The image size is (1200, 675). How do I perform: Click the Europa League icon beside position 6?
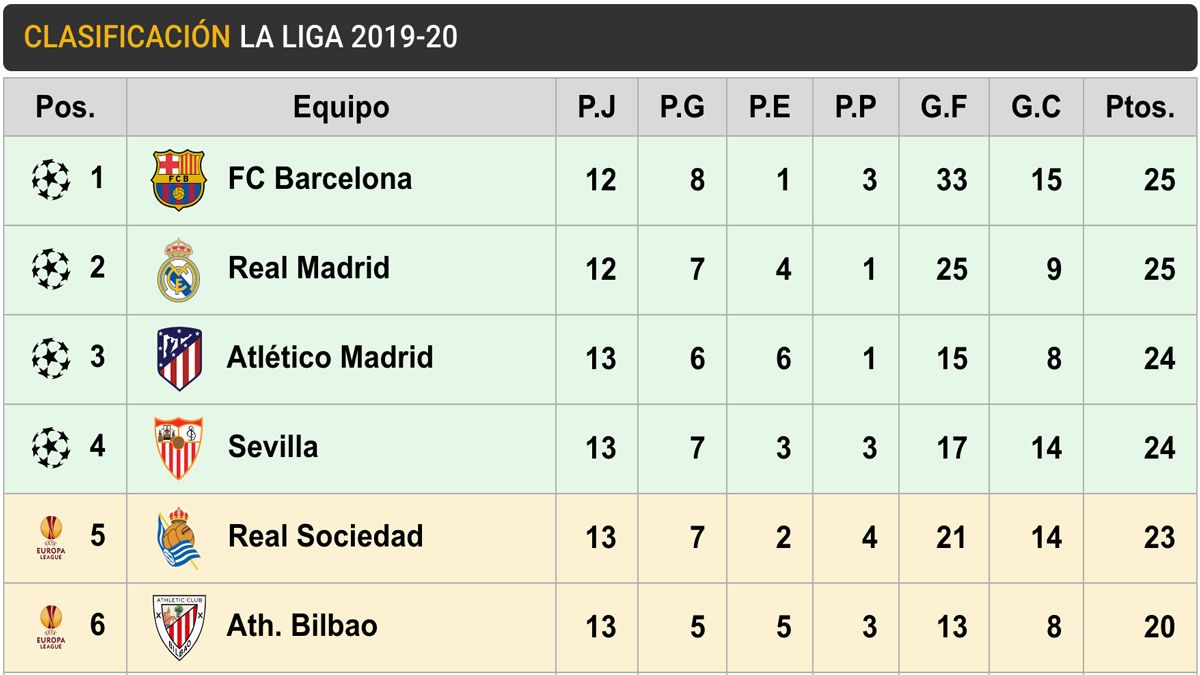coord(50,627)
